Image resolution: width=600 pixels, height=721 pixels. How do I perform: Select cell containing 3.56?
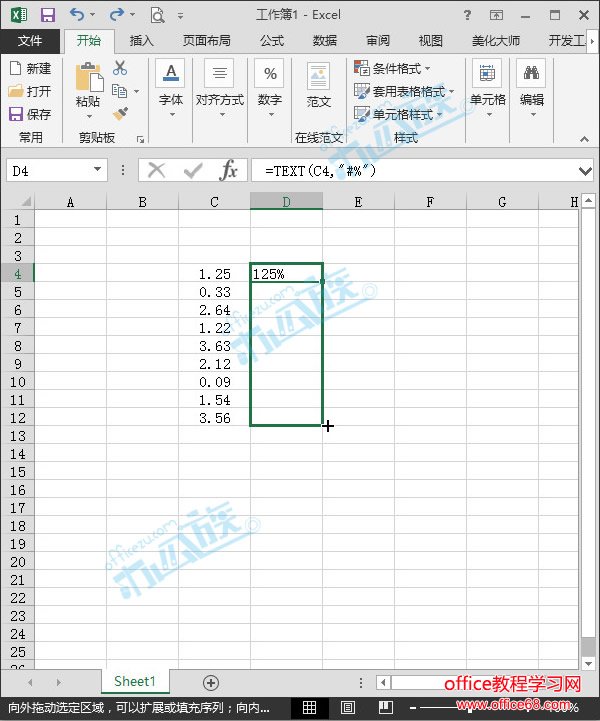(x=214, y=418)
